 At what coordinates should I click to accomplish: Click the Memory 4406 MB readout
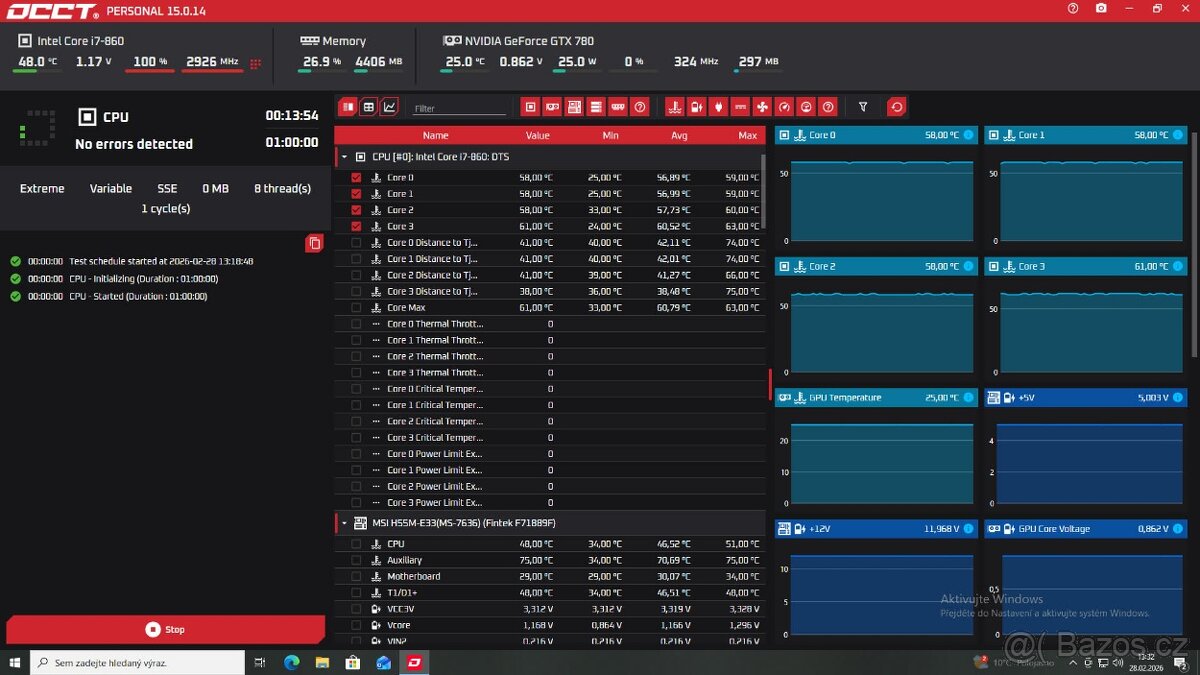pyautogui.click(x=378, y=62)
